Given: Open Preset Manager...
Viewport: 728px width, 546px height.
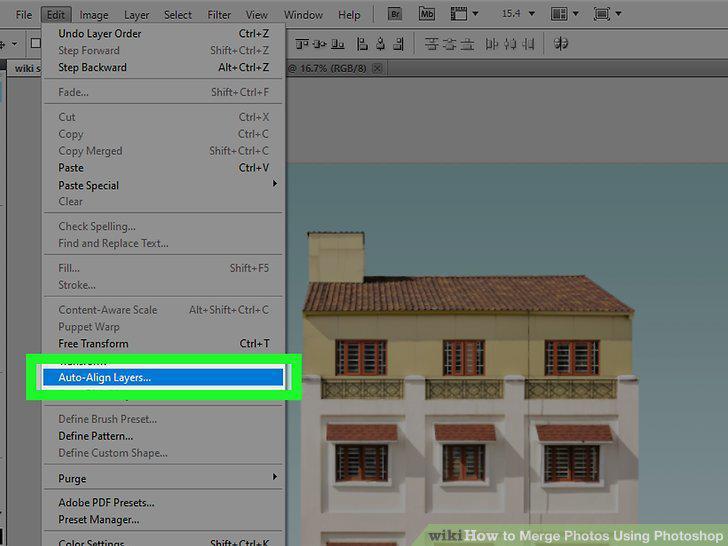Looking at the screenshot, I should (164, 520).
